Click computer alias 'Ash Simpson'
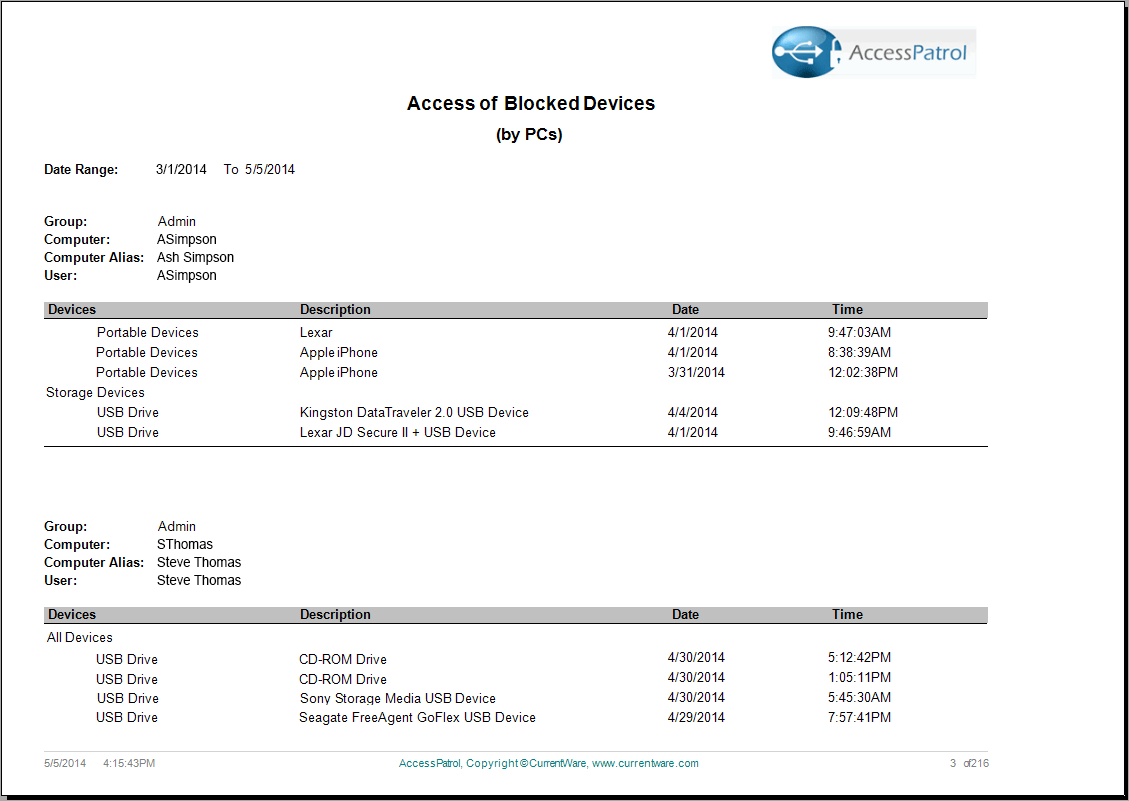This screenshot has height=801, width=1129. pyautogui.click(x=195, y=258)
